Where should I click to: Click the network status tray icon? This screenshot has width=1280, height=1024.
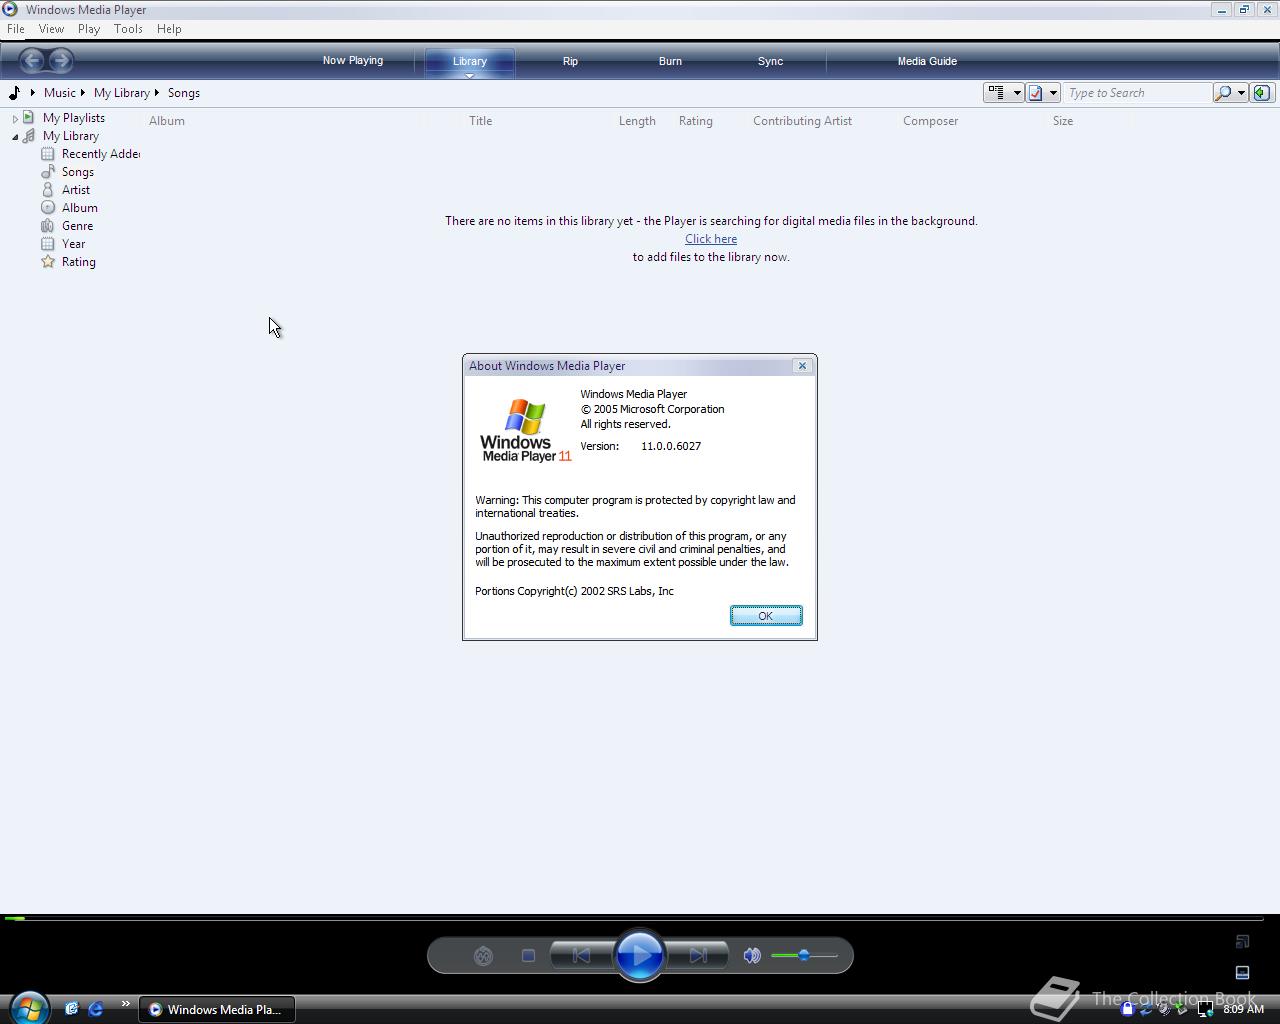[1205, 1009]
